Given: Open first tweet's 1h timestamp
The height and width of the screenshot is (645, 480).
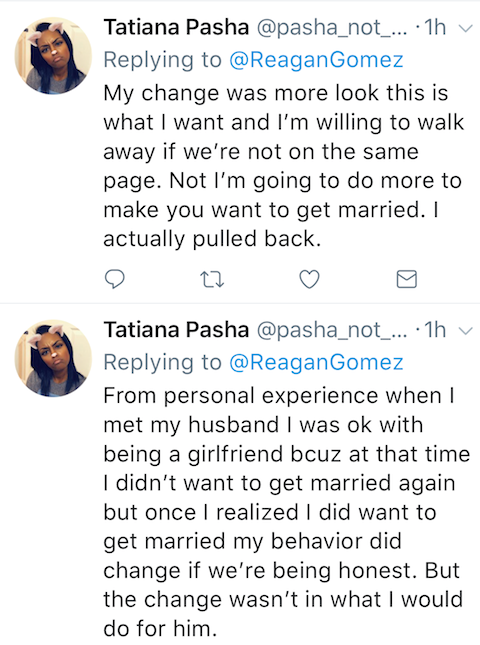Looking at the screenshot, I should tap(435, 28).
